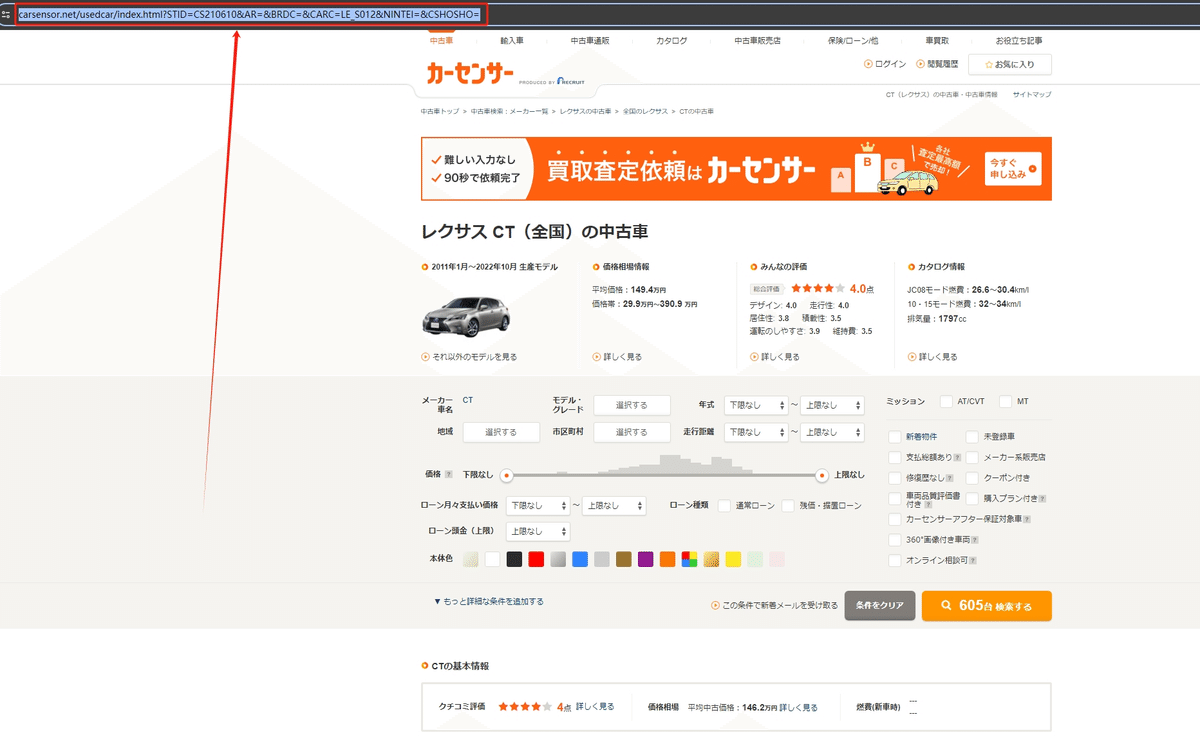This screenshot has height=738, width=1200.
Task: Click レクサスの中古車 in the breadcrumb
Action: point(585,111)
